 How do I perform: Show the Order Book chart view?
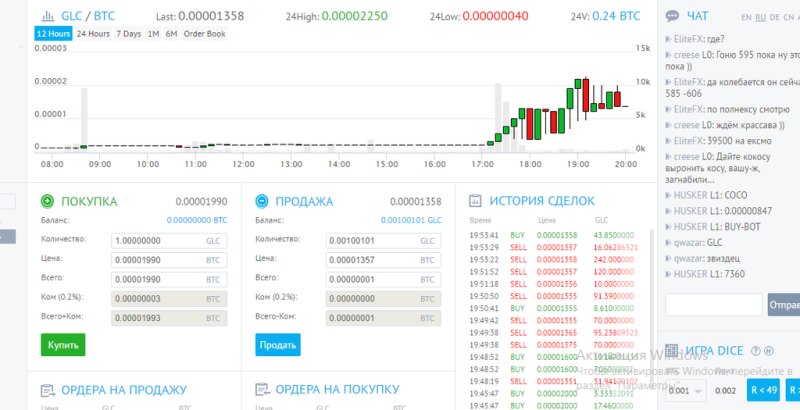[x=204, y=34]
